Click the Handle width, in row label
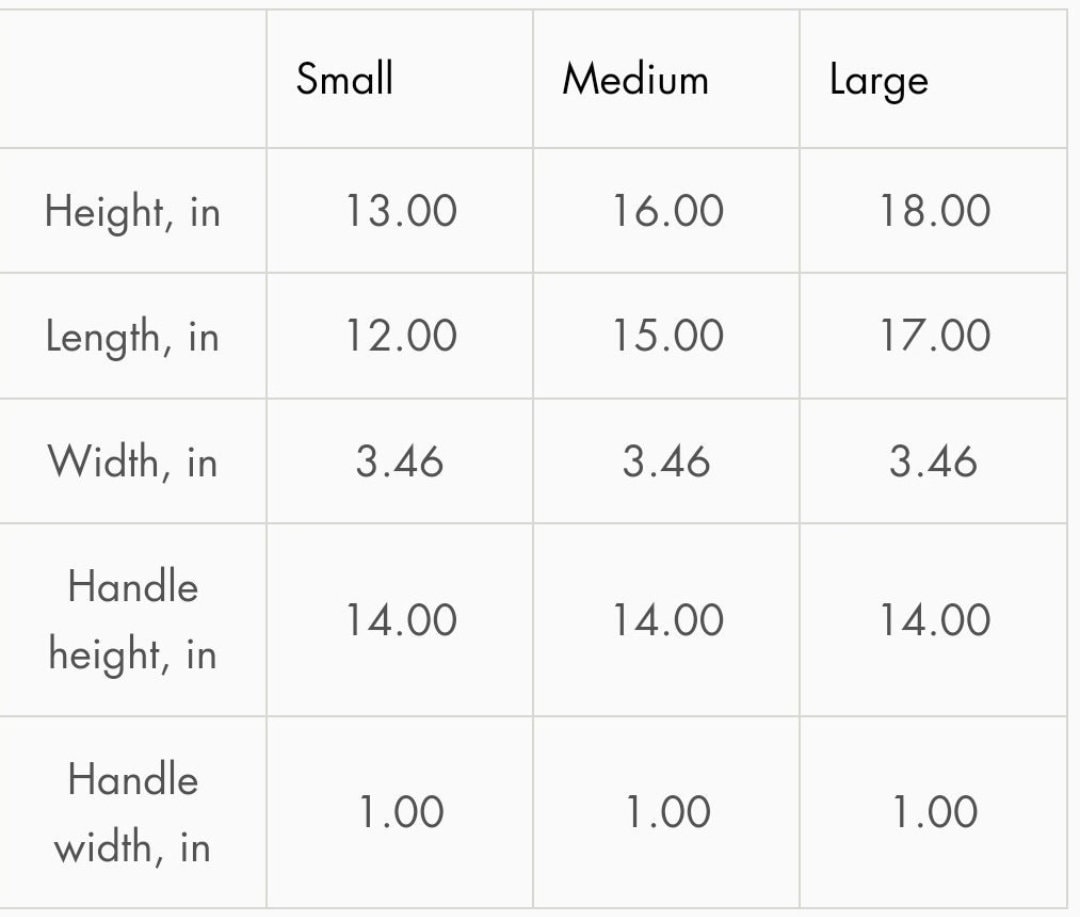This screenshot has height=917, width=1080. point(132,813)
